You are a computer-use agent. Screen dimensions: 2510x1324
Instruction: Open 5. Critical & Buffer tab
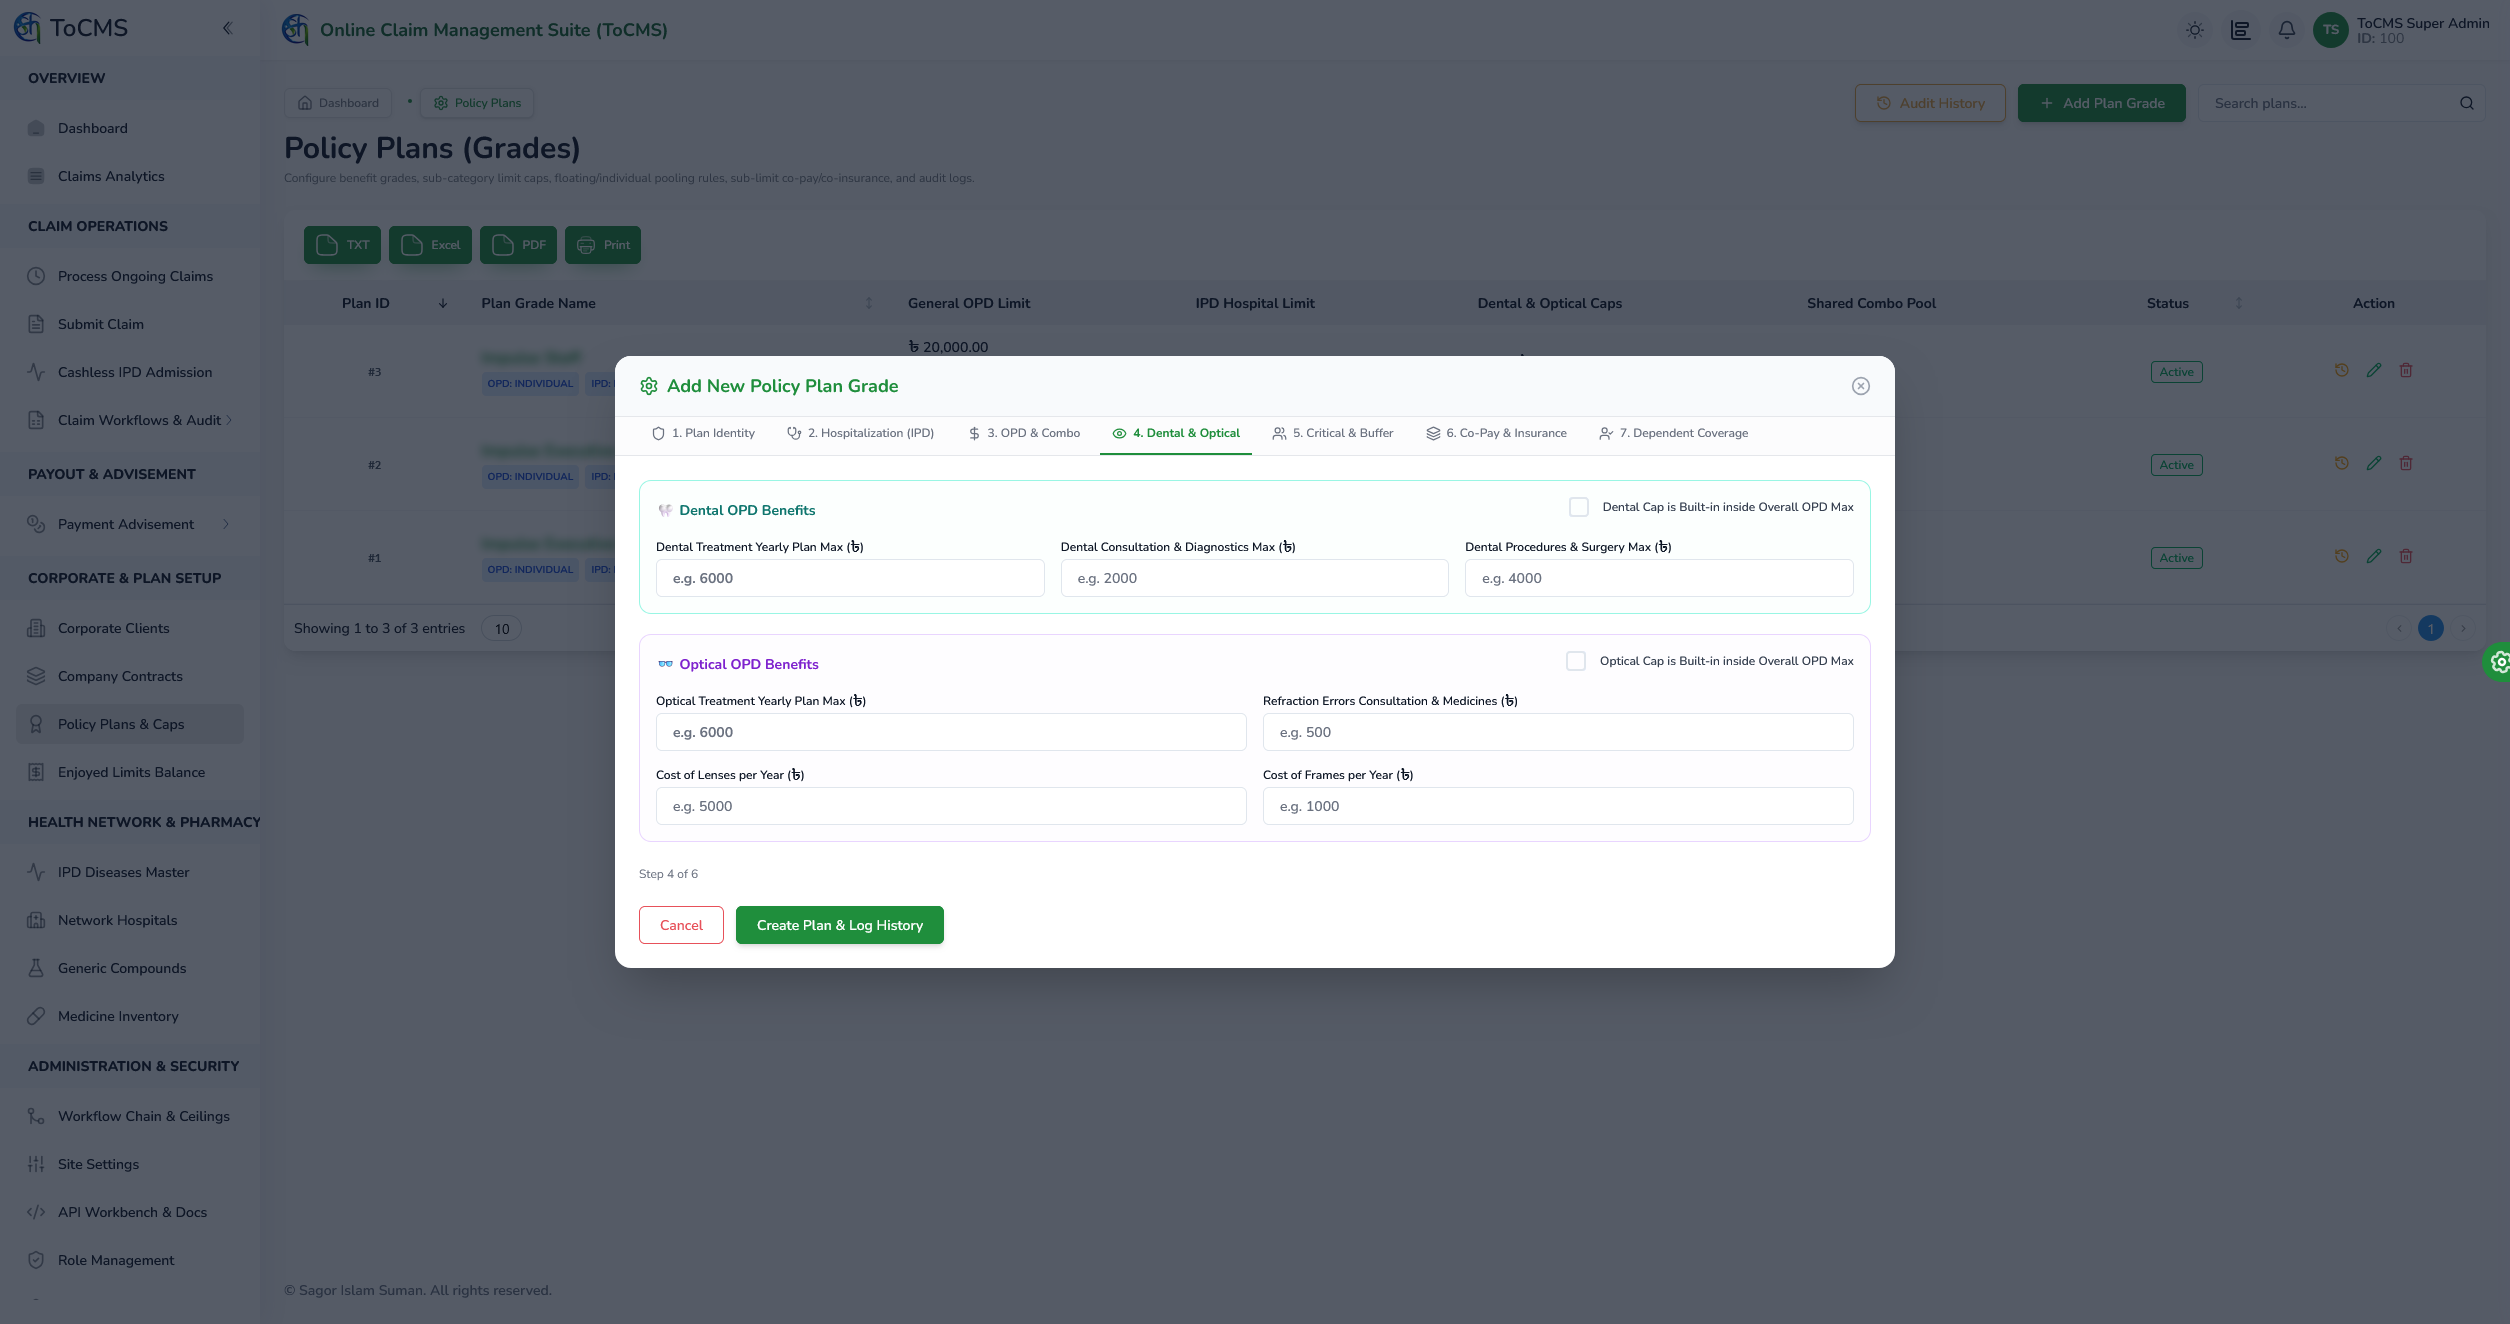(x=1333, y=433)
